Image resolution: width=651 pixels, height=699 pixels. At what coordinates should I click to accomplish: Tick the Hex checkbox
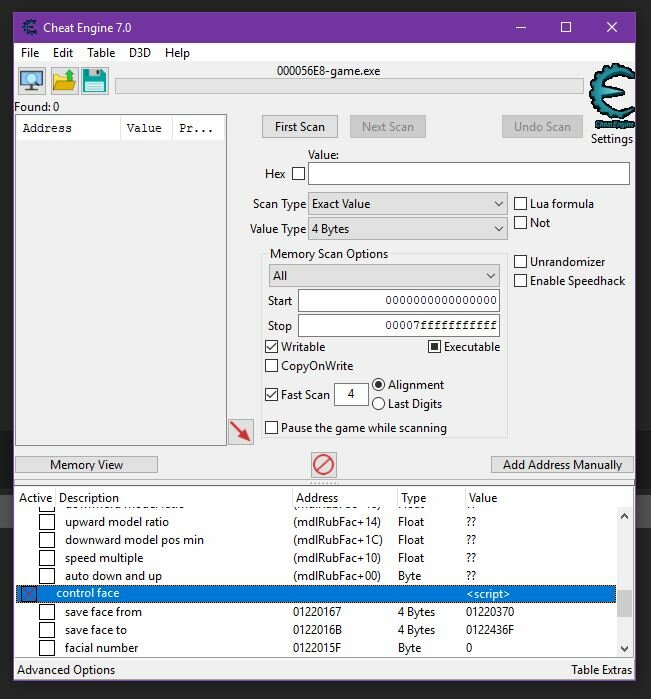[x=298, y=173]
